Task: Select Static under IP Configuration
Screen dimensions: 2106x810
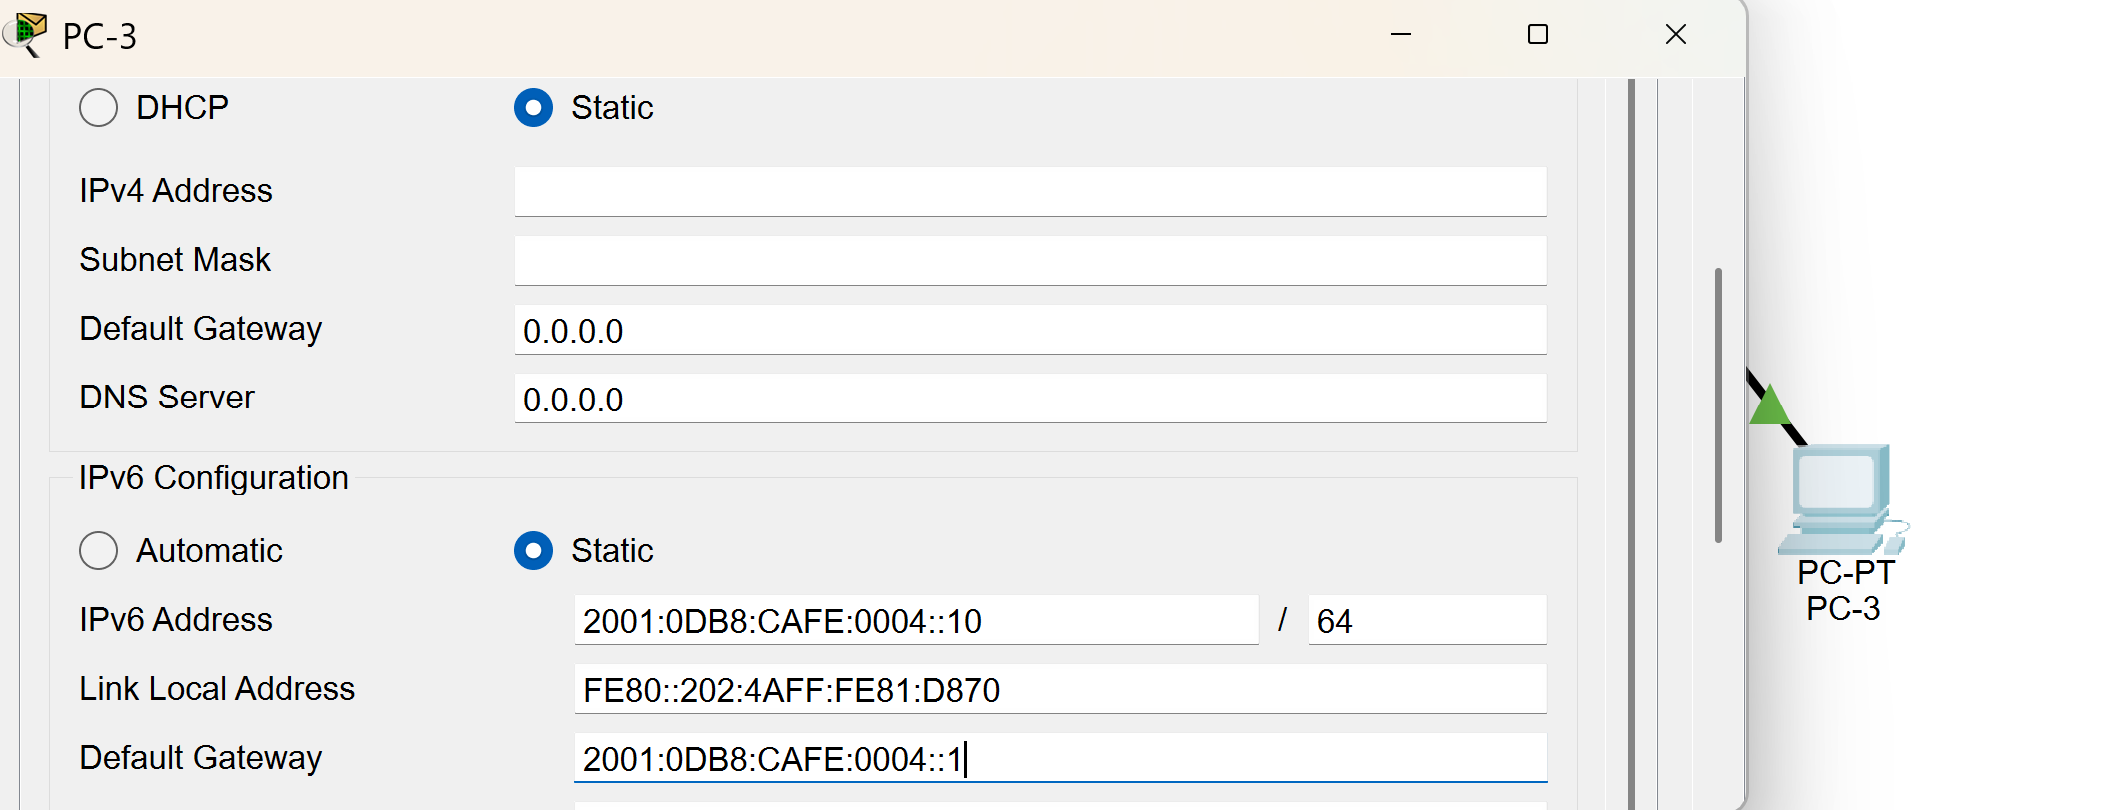Action: [x=533, y=108]
